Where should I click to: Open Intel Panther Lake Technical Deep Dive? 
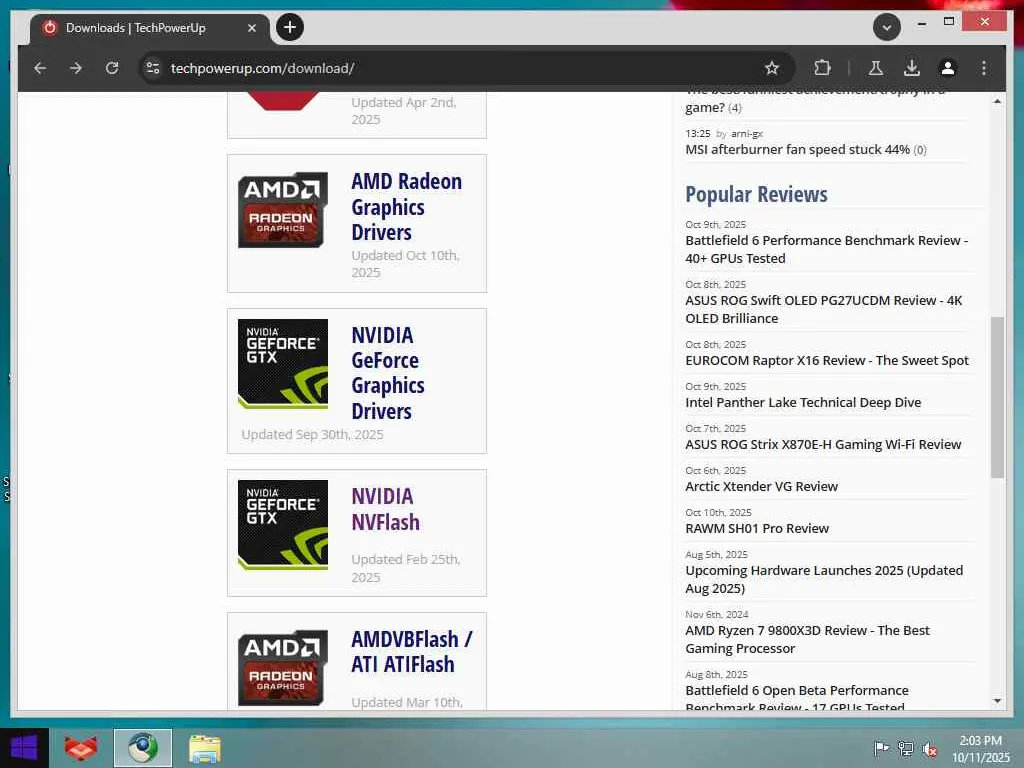coord(803,402)
